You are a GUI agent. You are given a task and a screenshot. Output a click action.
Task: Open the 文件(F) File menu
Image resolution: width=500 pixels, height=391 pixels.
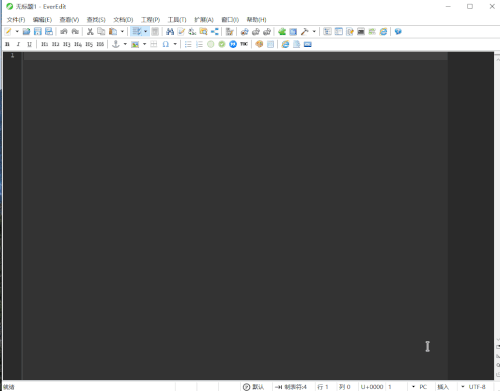tap(16, 20)
